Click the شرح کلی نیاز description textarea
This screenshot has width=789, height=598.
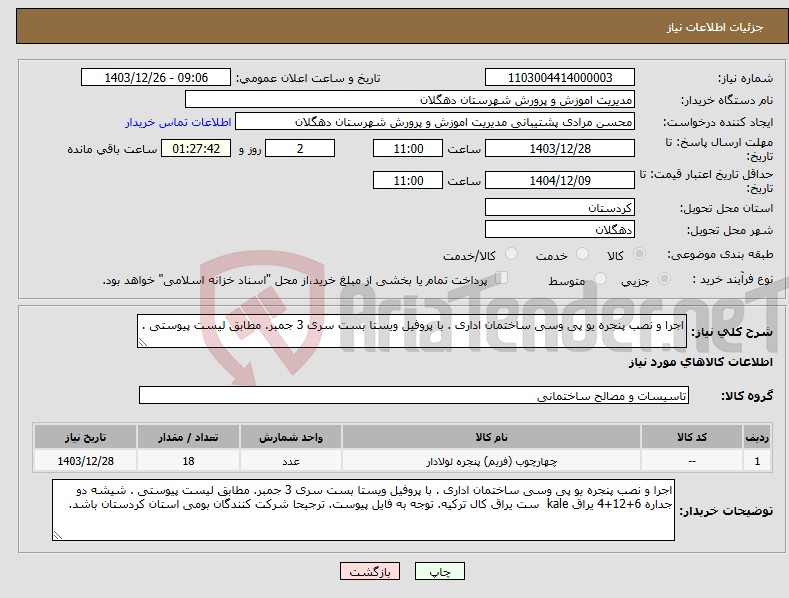tap(412, 331)
